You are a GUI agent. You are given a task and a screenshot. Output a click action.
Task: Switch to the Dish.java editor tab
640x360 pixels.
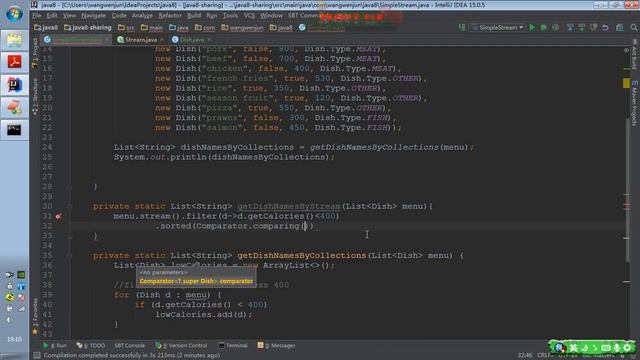click(x=192, y=40)
